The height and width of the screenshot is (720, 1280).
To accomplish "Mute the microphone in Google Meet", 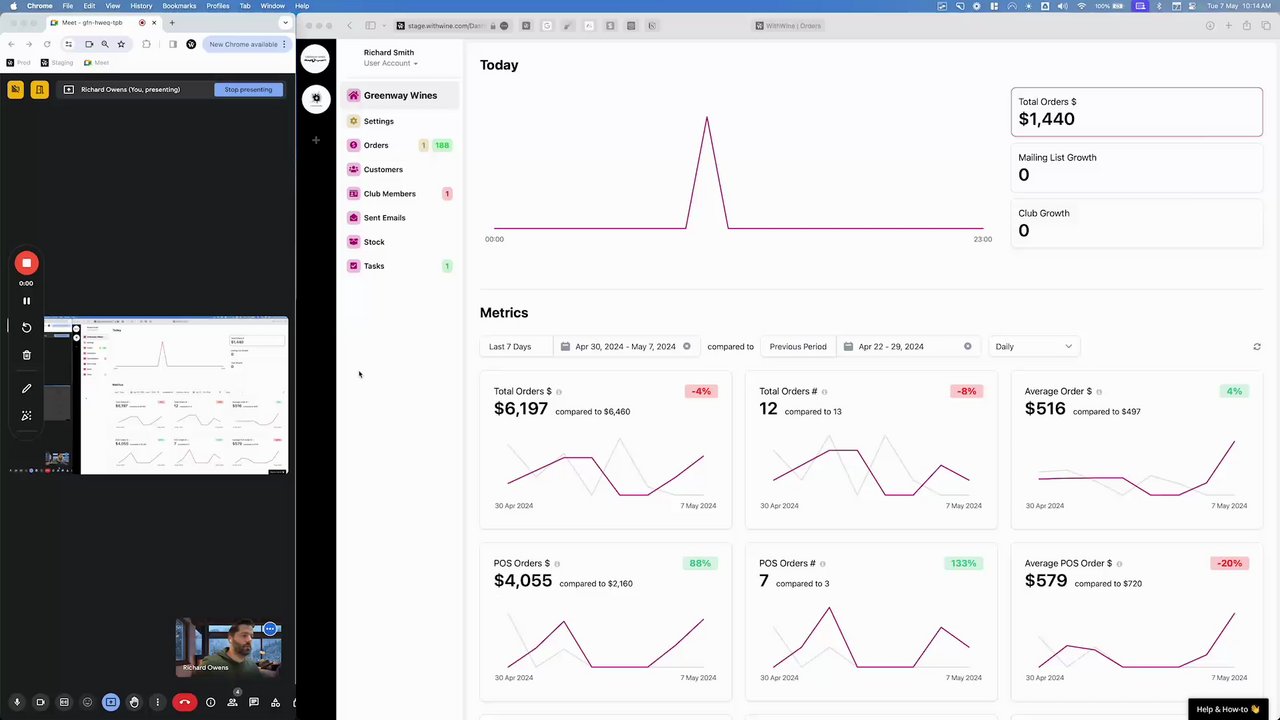I will tap(17, 702).
